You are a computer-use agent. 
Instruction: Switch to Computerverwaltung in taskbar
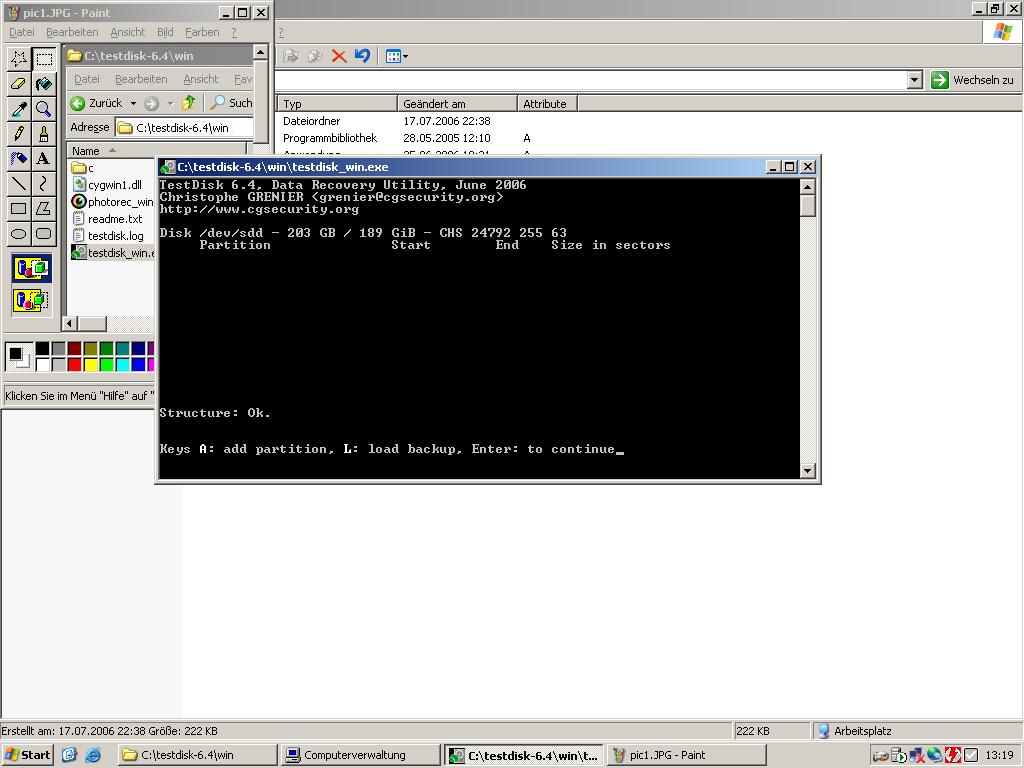tap(360, 755)
